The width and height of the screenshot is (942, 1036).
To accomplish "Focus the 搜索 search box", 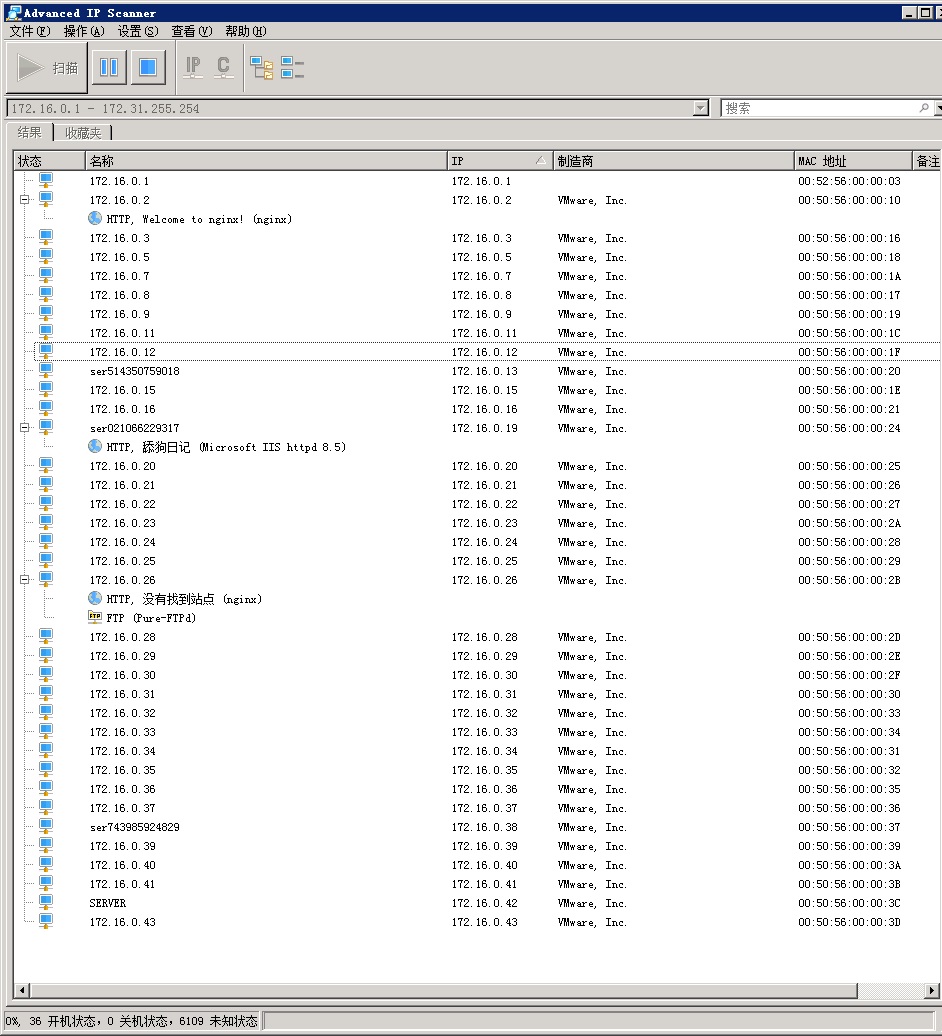I will (819, 108).
